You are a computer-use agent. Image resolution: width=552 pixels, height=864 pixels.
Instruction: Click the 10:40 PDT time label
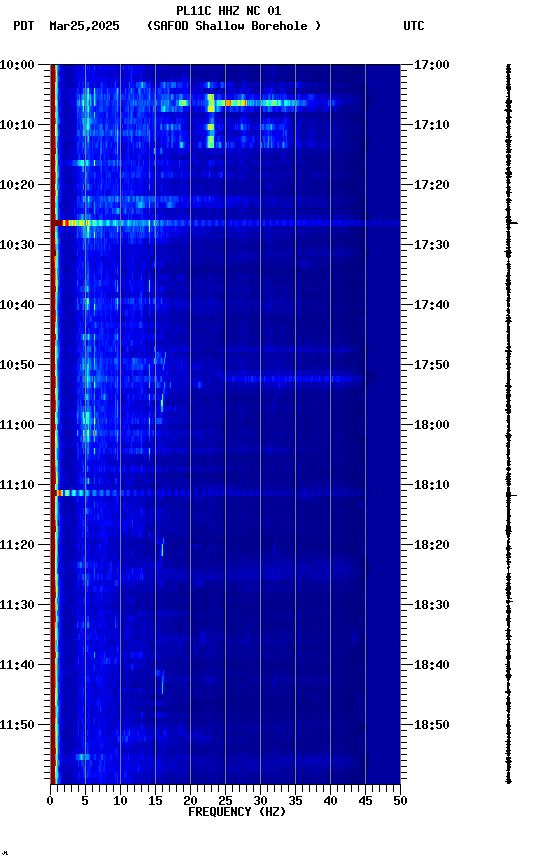coord(17,305)
